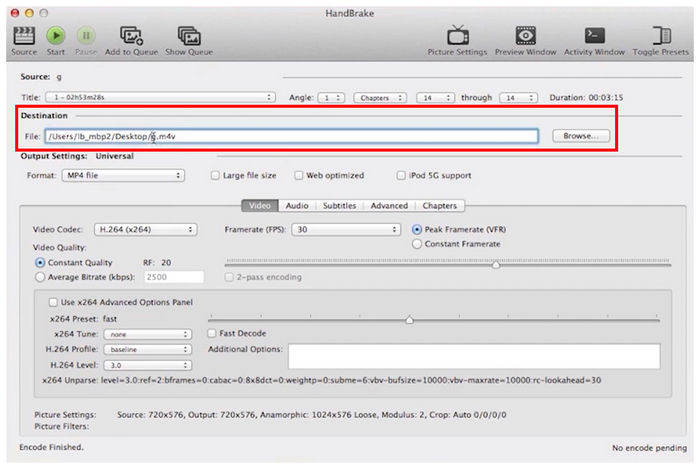Enable the Fast Decode checkbox
The width and height of the screenshot is (700, 469).
(212, 333)
